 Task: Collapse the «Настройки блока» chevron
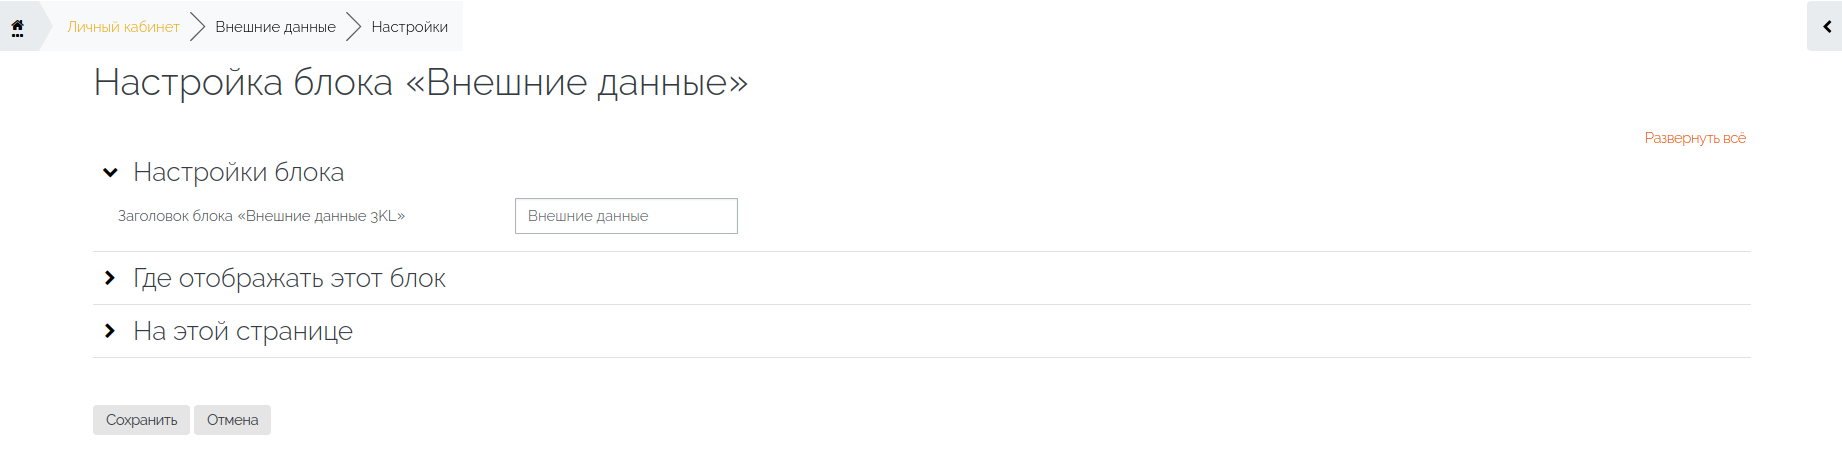click(110, 173)
